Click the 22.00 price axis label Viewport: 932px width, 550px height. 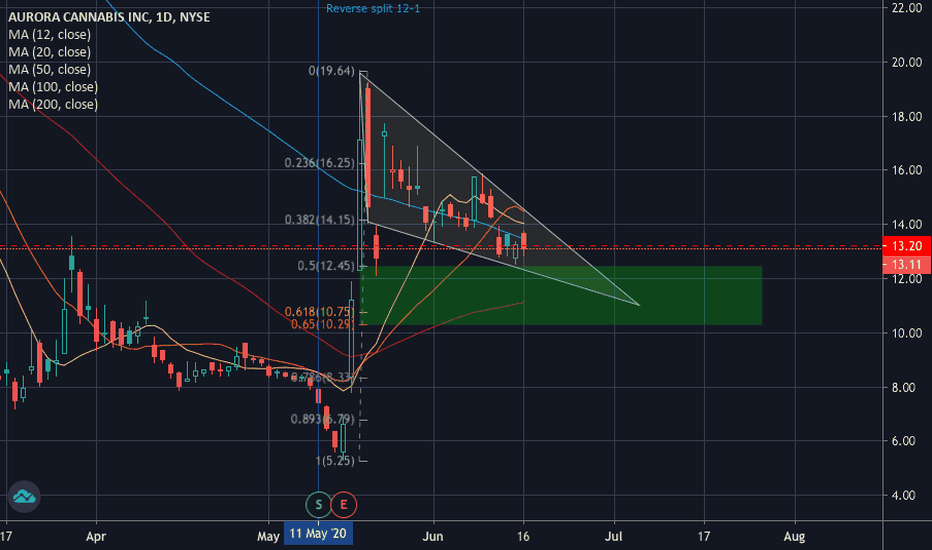(x=907, y=8)
